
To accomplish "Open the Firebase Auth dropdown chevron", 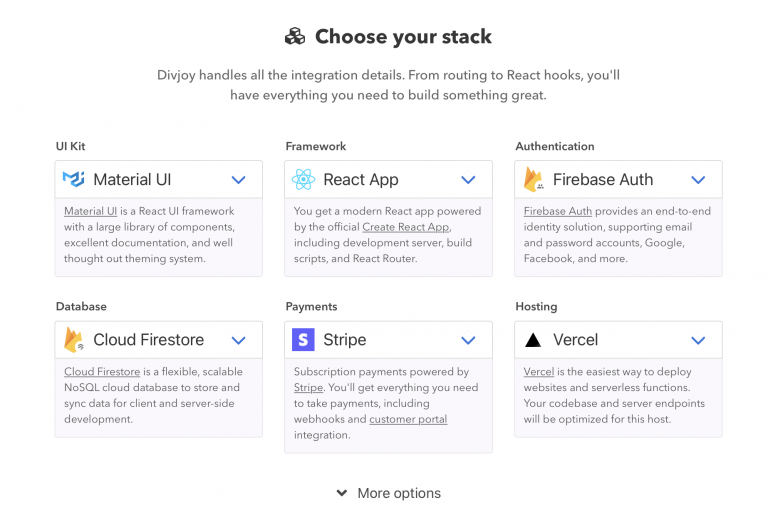I will pyautogui.click(x=698, y=180).
